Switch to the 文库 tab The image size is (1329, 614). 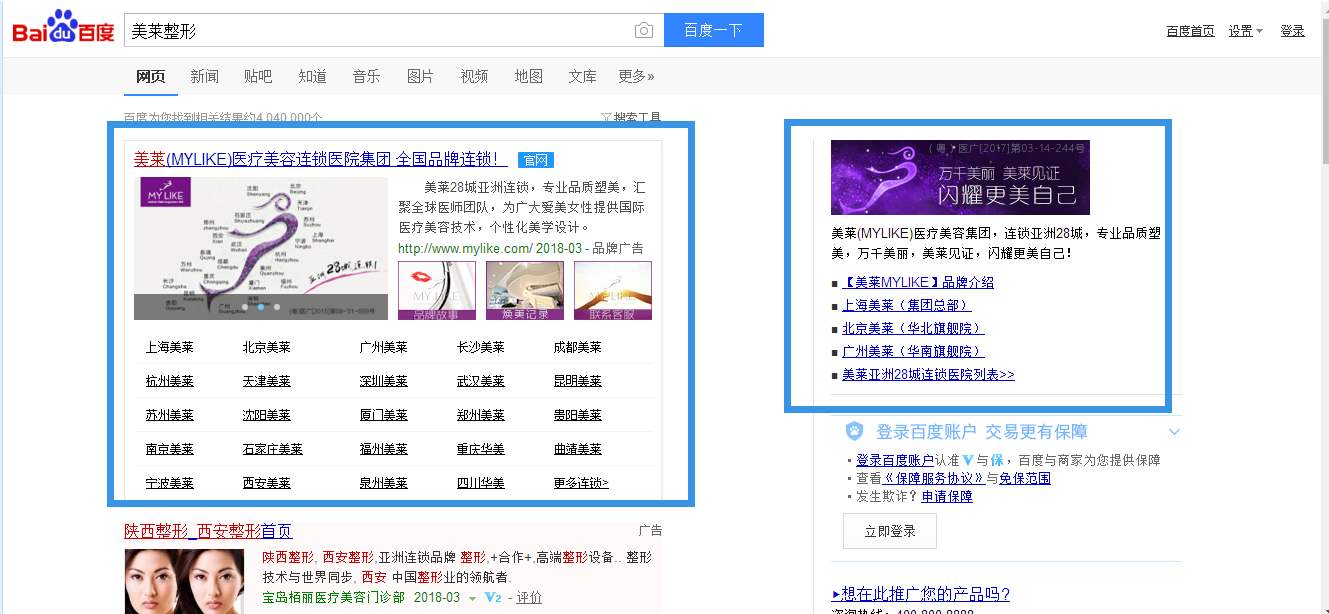click(x=582, y=76)
